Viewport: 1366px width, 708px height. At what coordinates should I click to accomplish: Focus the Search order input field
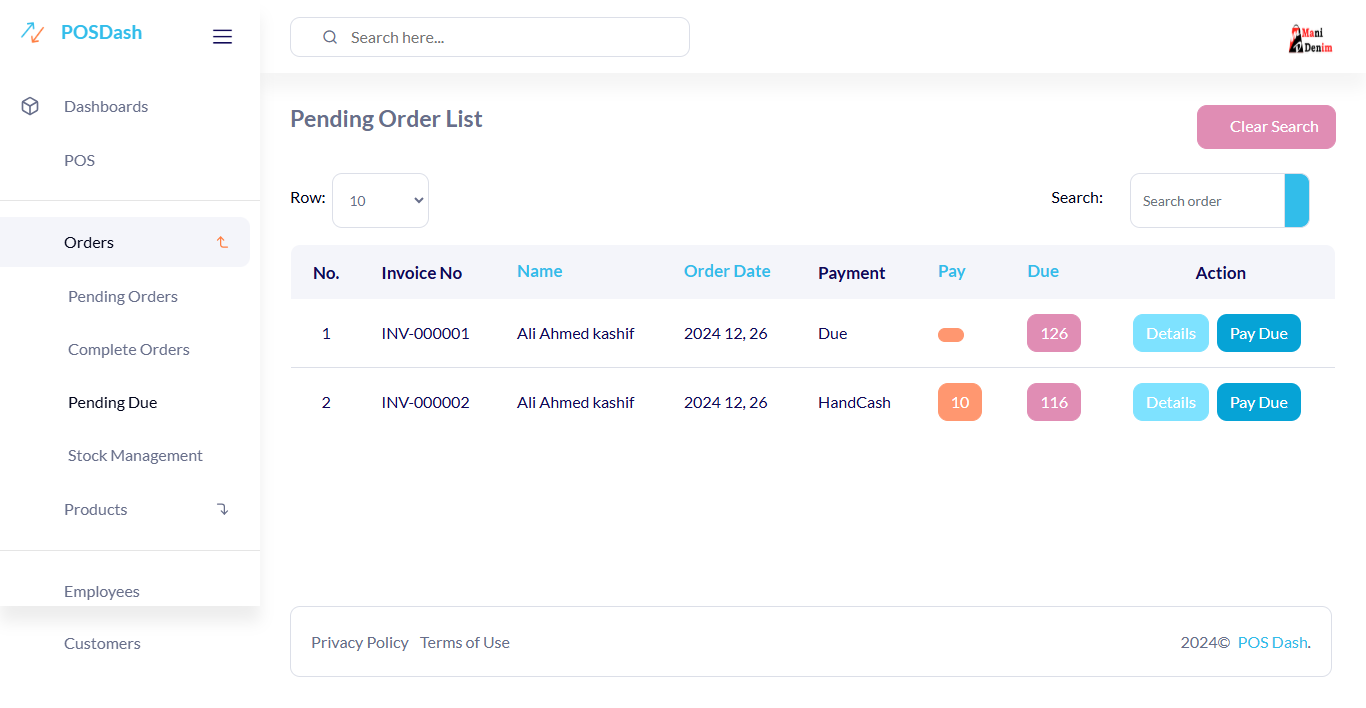pos(1207,200)
